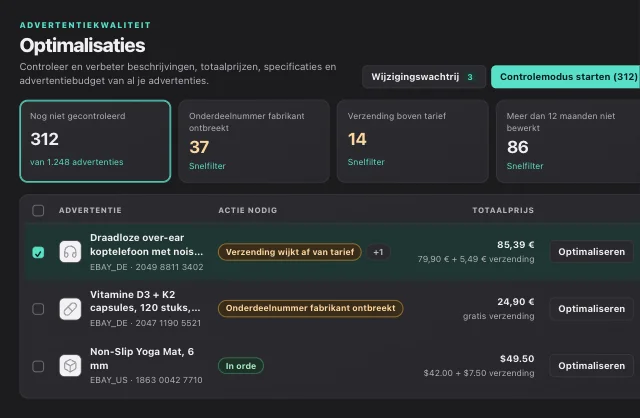Click the 79,90 € + 5,49 € verzending breakdown

pos(476,259)
